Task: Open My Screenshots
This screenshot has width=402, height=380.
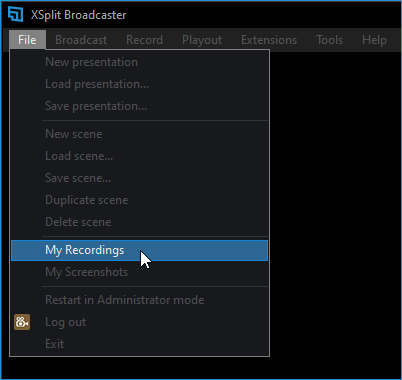Action: (139, 272)
